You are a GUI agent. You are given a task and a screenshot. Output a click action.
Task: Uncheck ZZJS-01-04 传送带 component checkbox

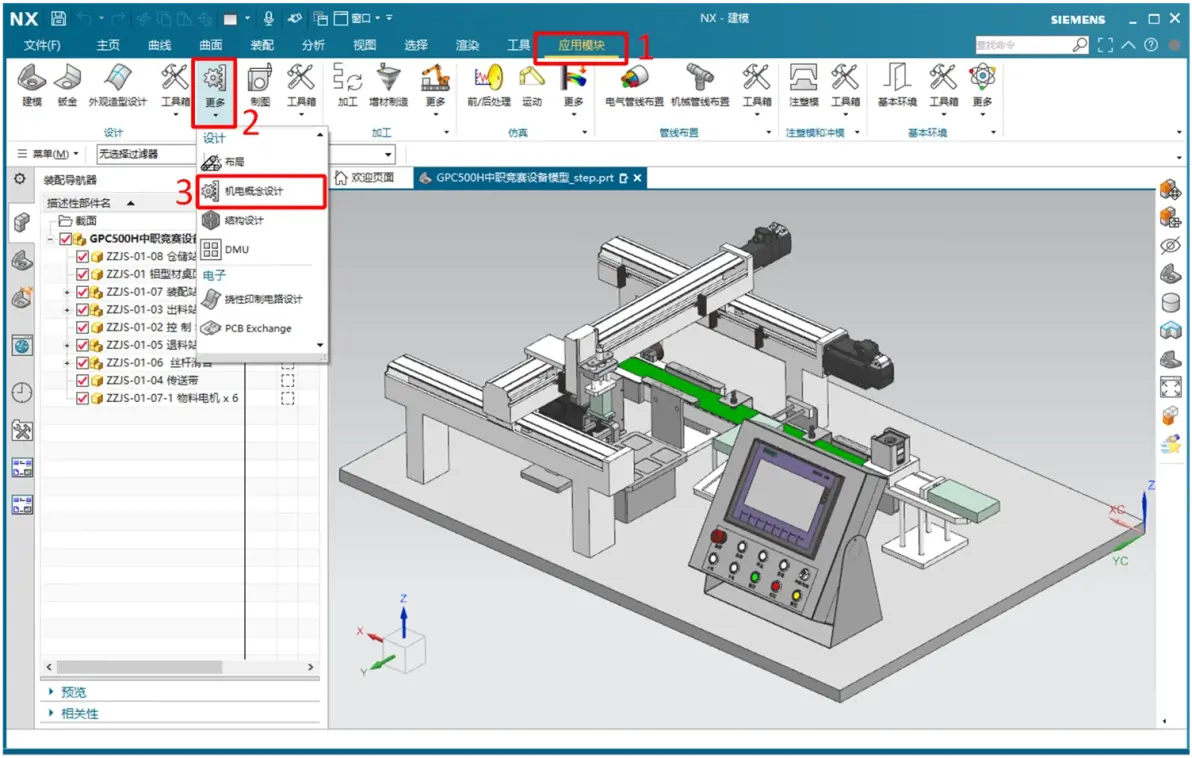click(x=82, y=380)
